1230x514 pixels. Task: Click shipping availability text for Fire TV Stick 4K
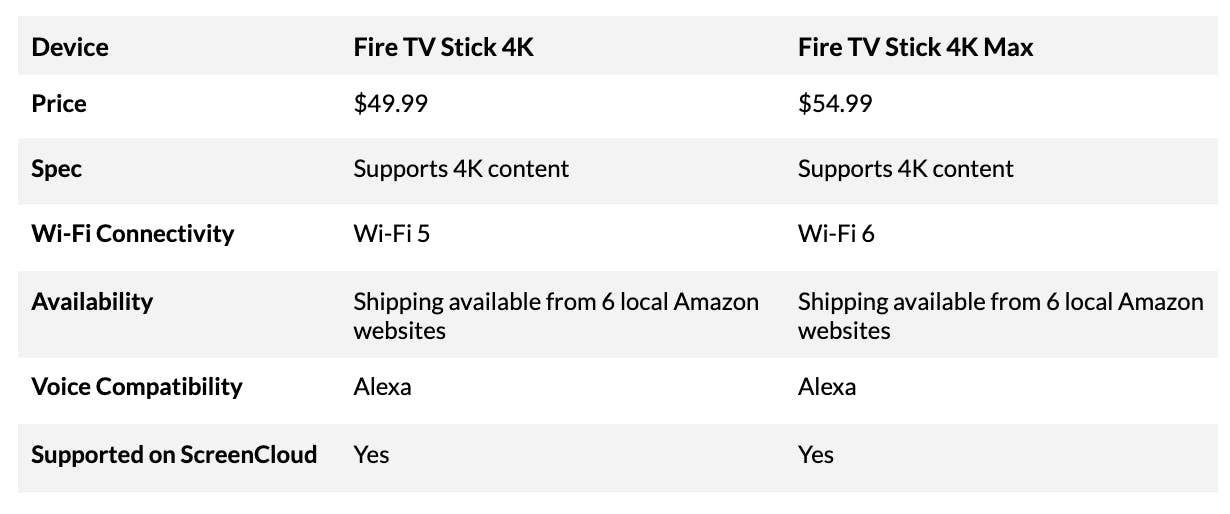[556, 315]
